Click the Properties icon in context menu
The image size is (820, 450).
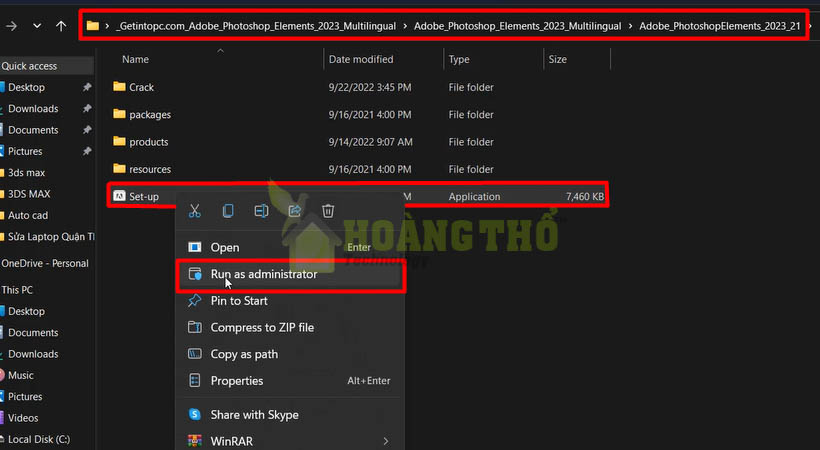[x=195, y=380]
